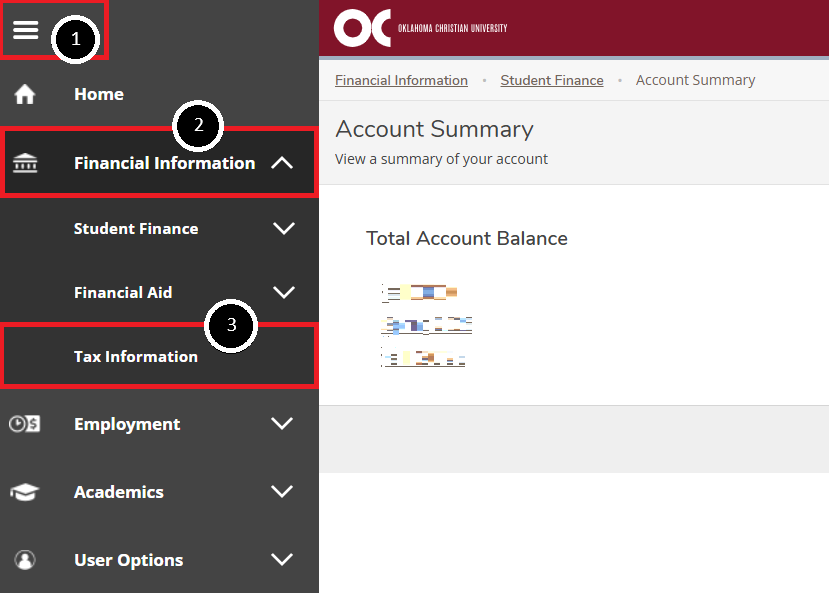Viewport: 829px width, 593px height.
Task: Open Student Finance sidebar item
Action: point(159,228)
